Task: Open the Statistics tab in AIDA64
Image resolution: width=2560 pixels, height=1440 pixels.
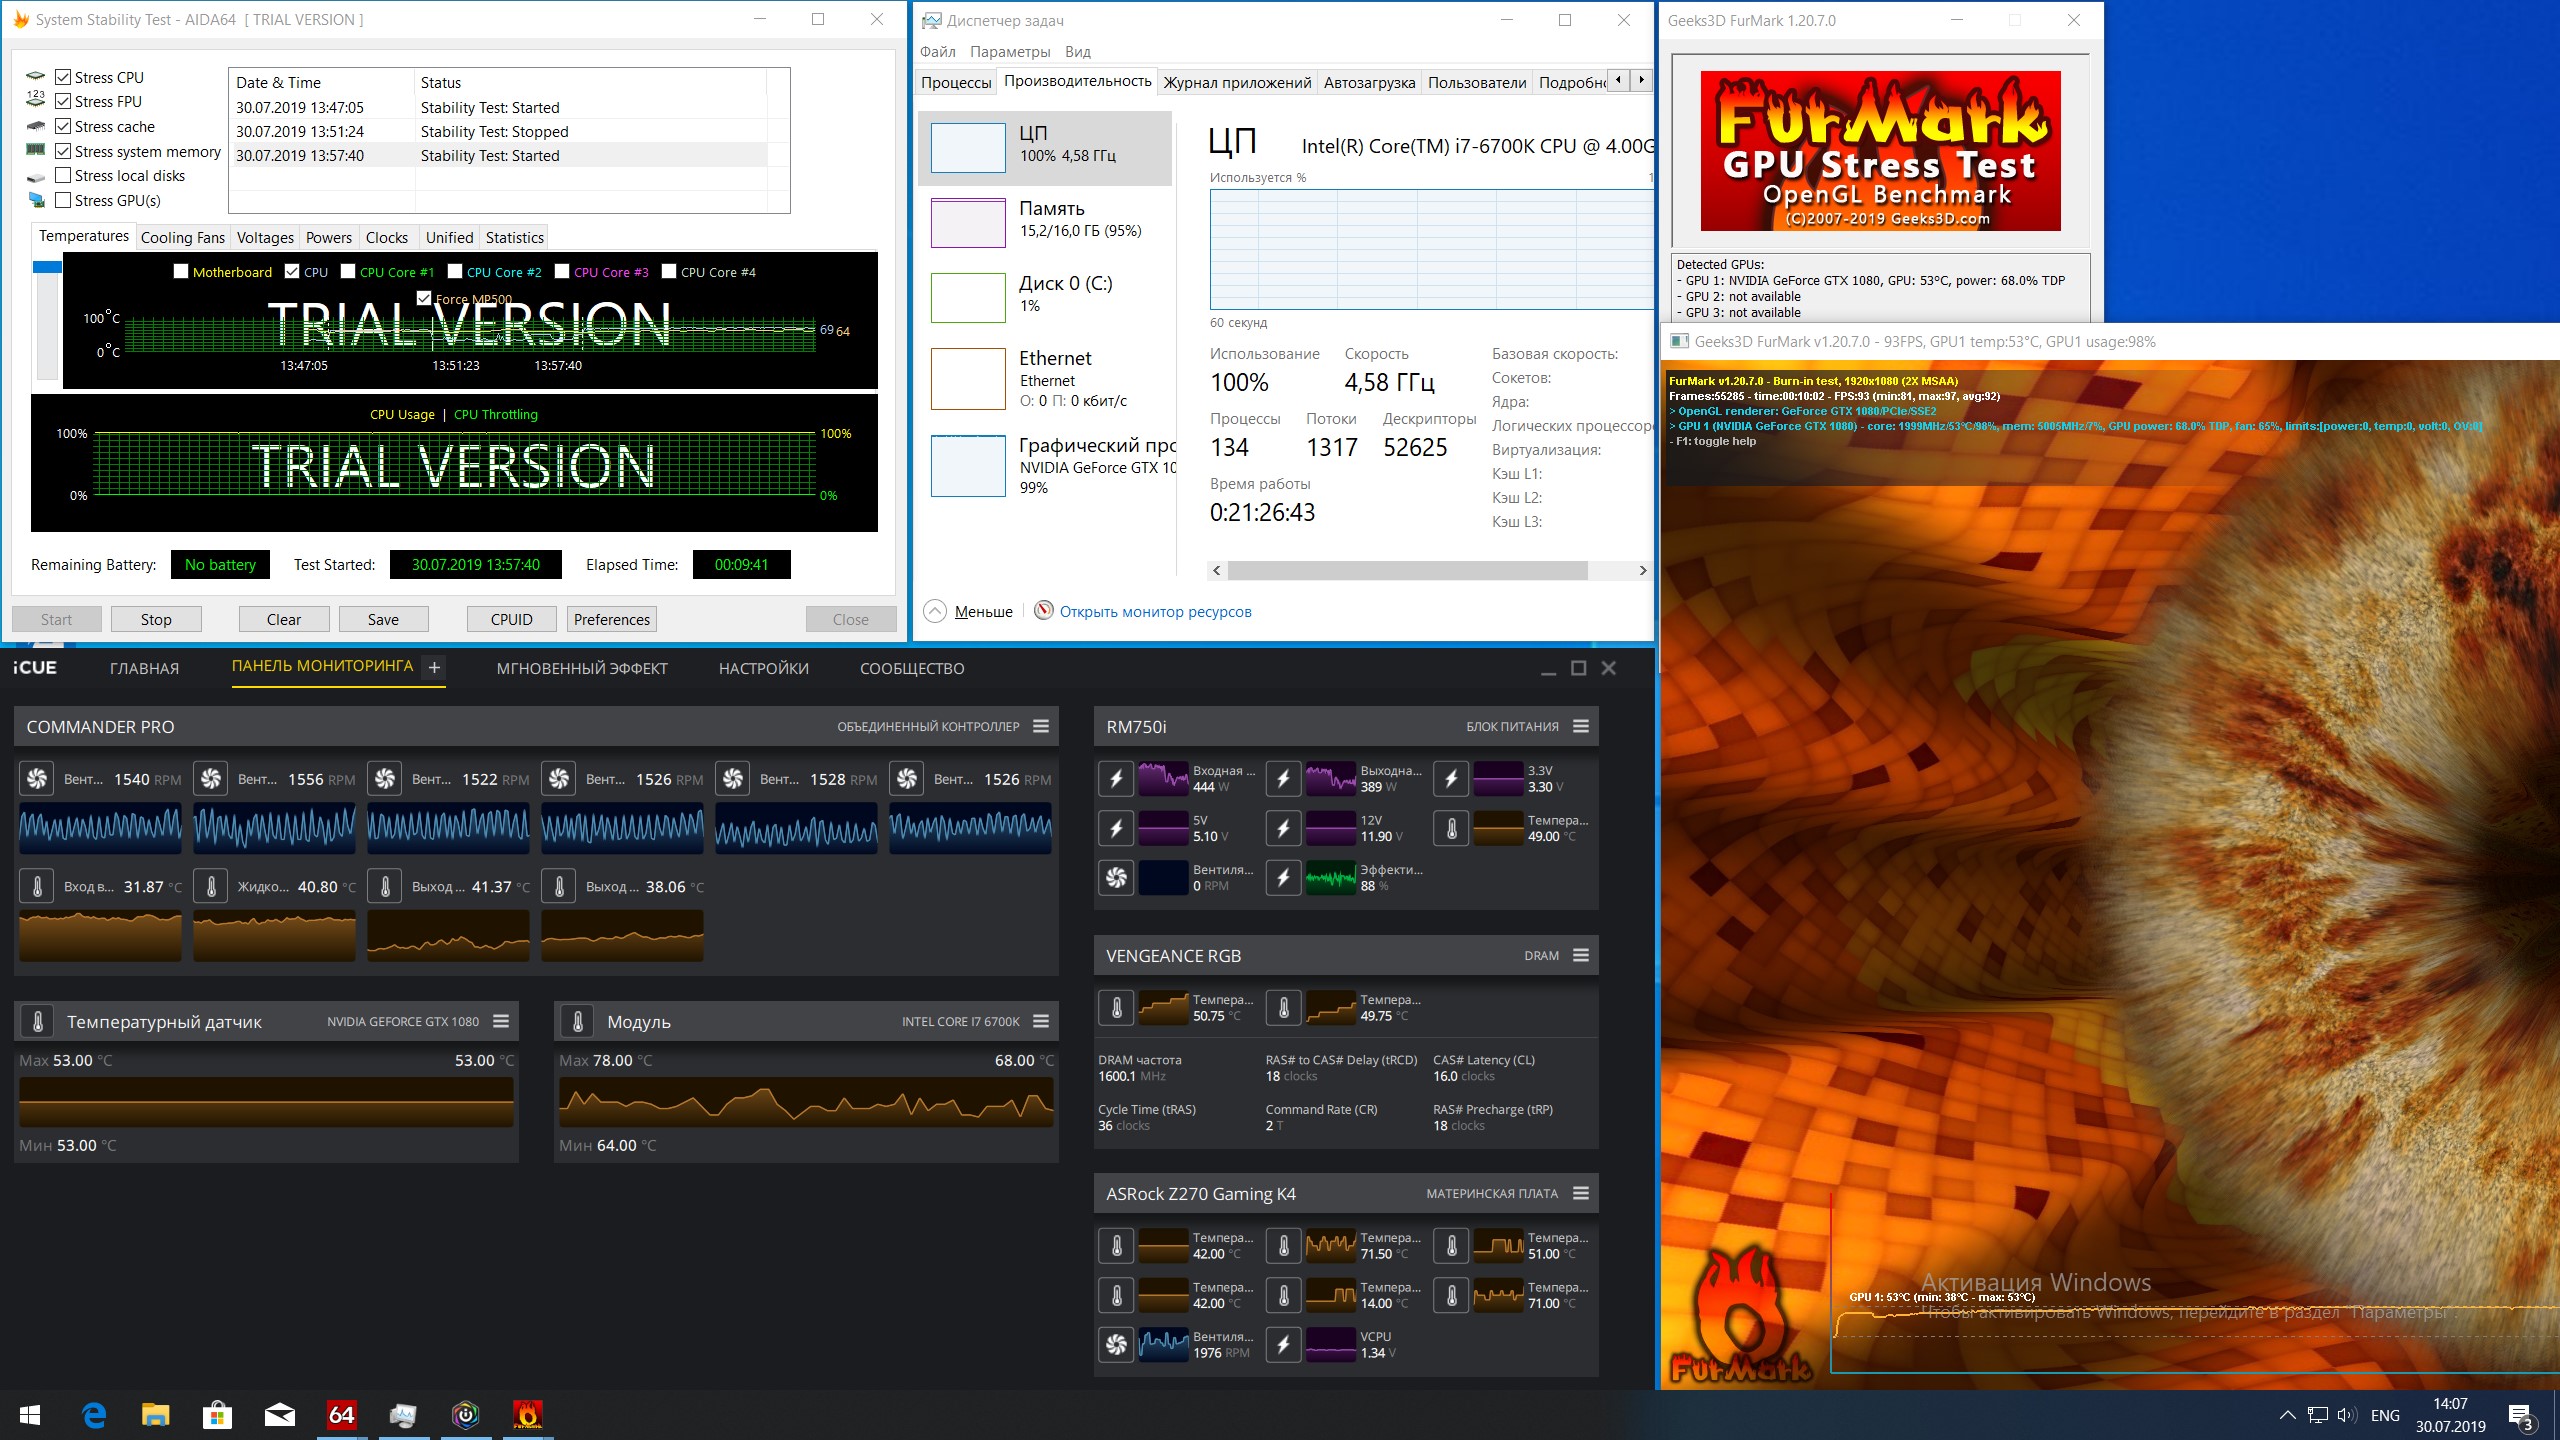Action: click(515, 237)
